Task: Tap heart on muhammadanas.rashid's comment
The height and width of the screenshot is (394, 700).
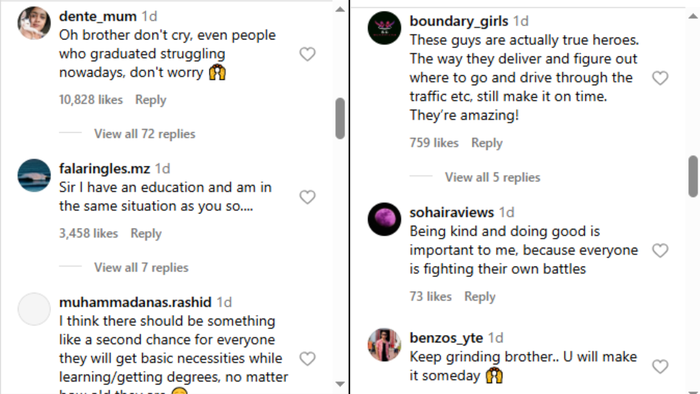Action: click(x=307, y=358)
